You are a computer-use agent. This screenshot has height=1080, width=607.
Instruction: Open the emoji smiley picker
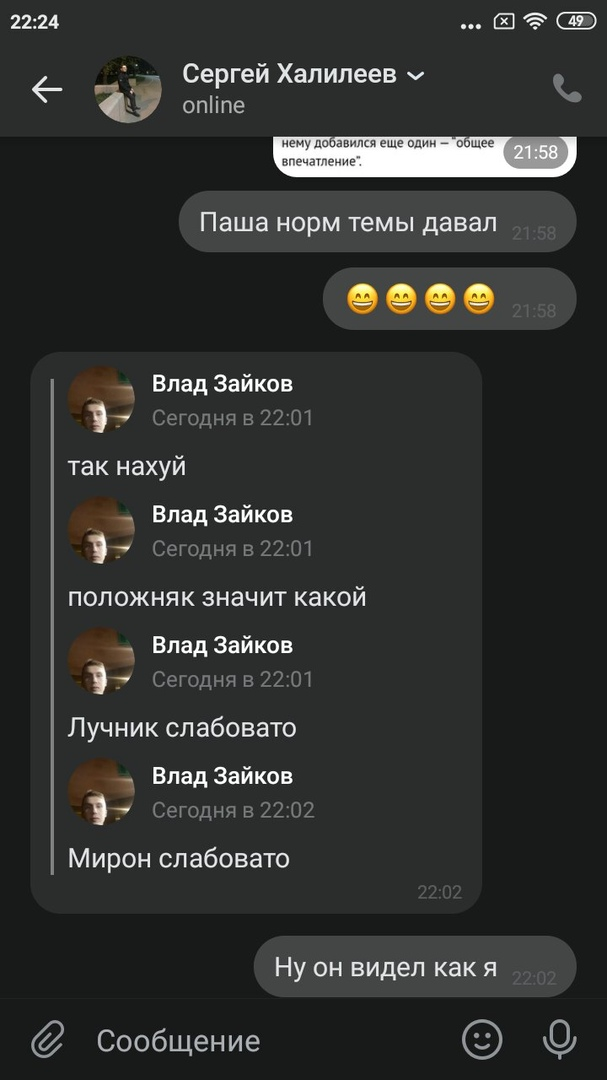(x=482, y=1039)
